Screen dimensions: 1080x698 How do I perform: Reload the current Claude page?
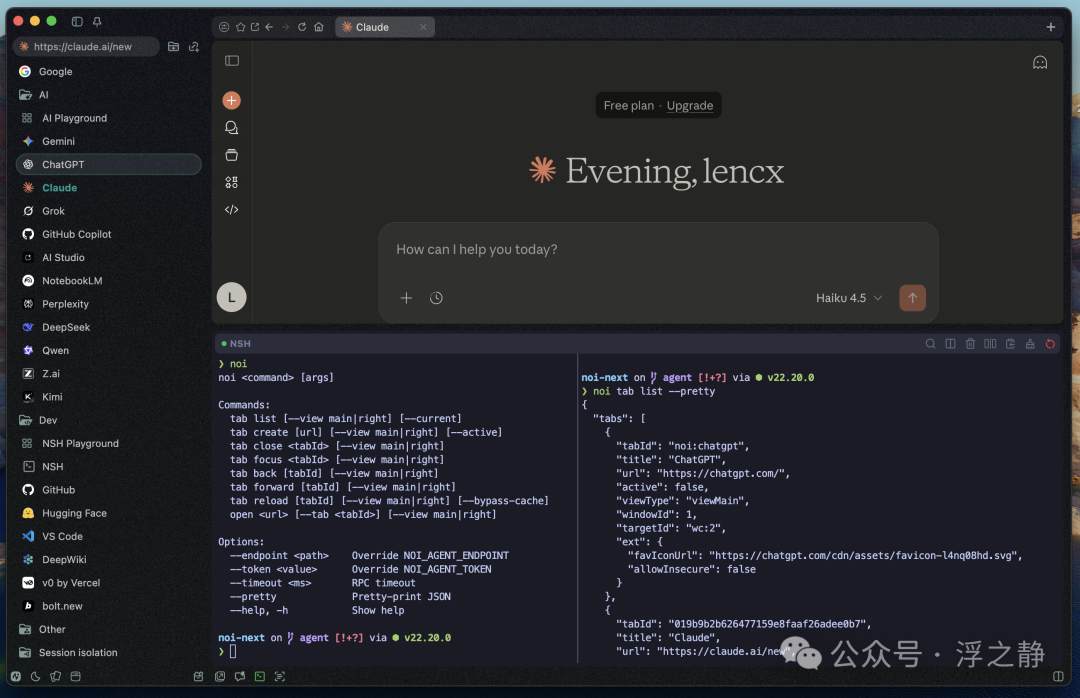[x=302, y=27]
